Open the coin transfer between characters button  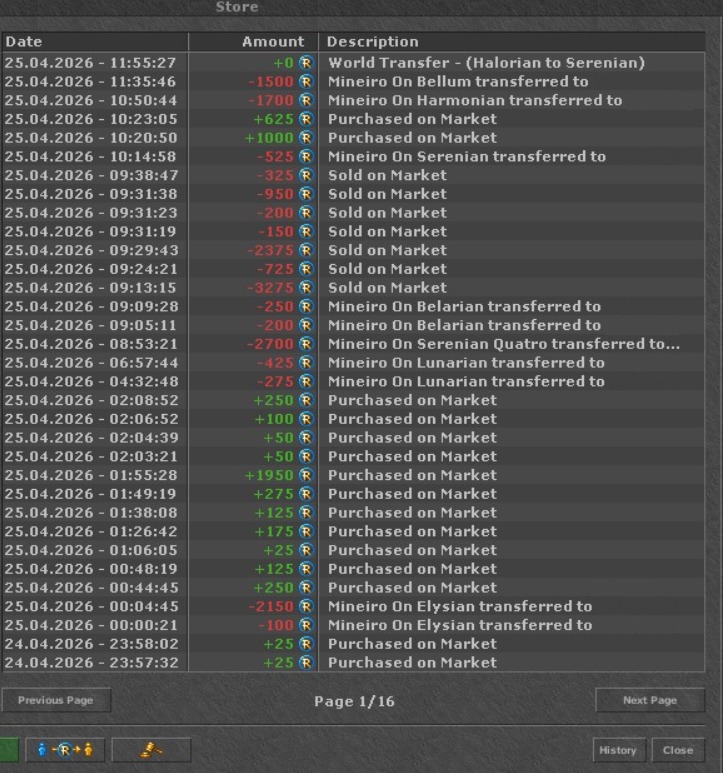[65, 750]
